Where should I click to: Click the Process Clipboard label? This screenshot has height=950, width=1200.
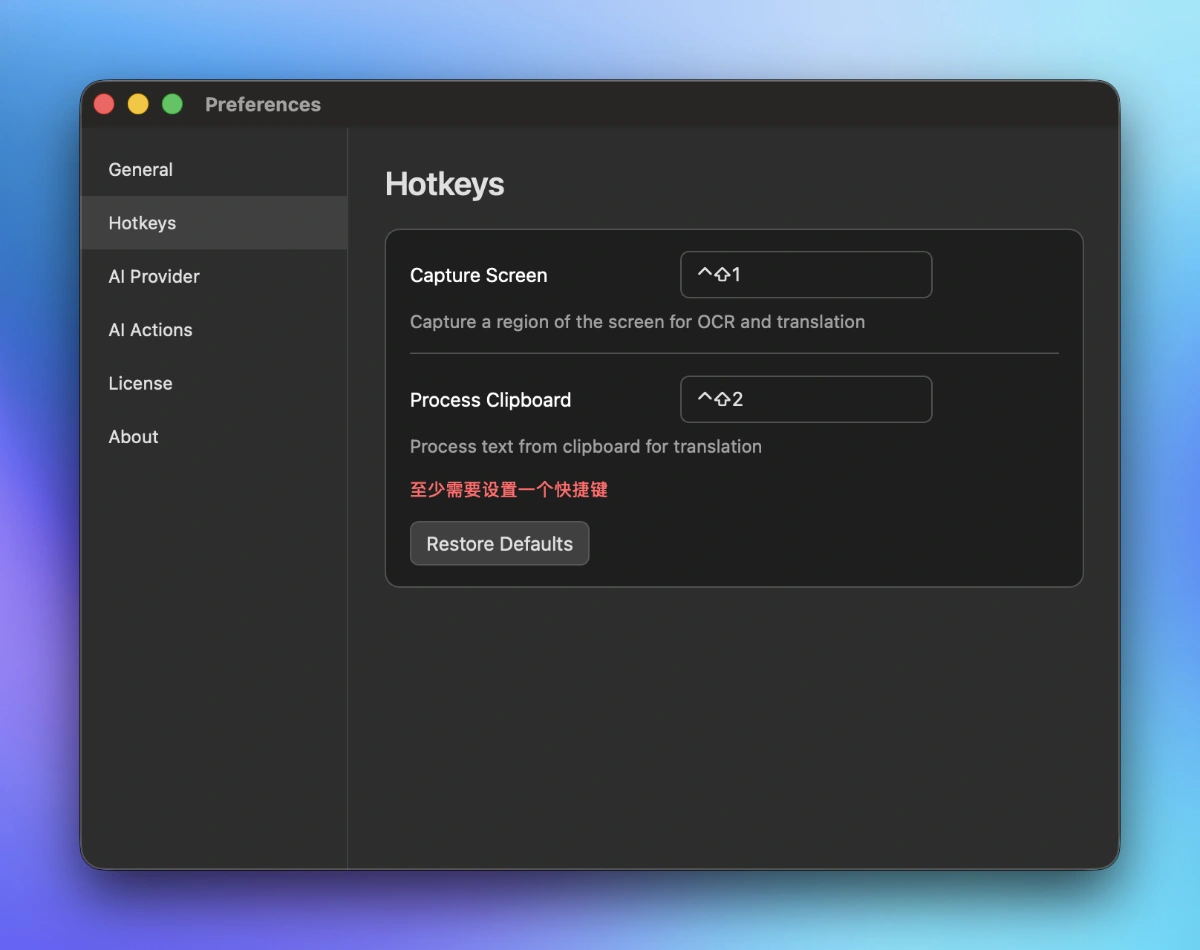[x=490, y=400]
